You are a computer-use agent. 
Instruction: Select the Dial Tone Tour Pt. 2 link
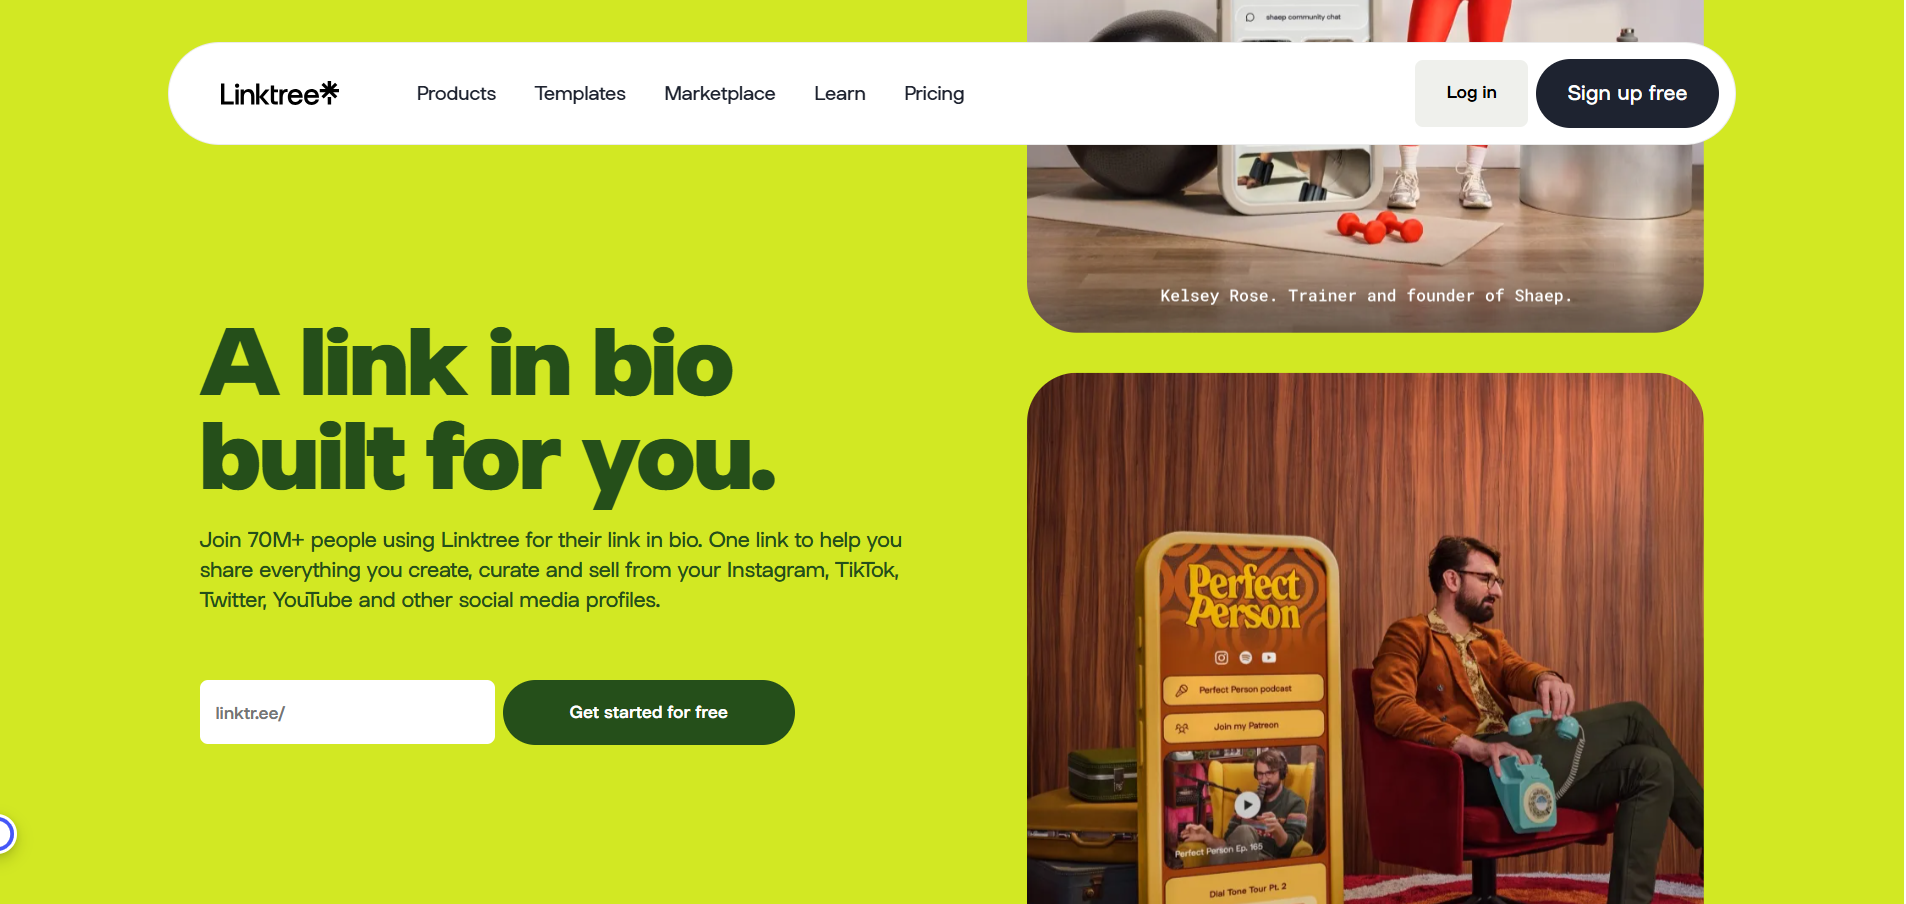coord(1247,889)
